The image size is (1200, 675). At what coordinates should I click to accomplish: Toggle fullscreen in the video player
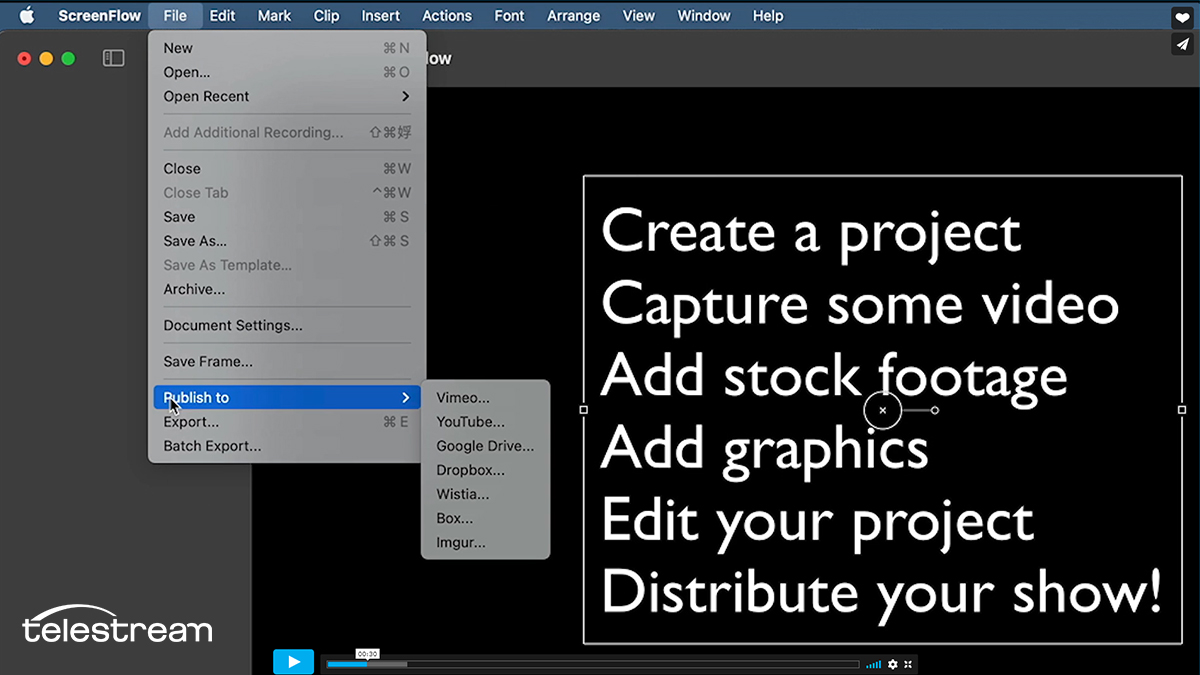(908, 664)
